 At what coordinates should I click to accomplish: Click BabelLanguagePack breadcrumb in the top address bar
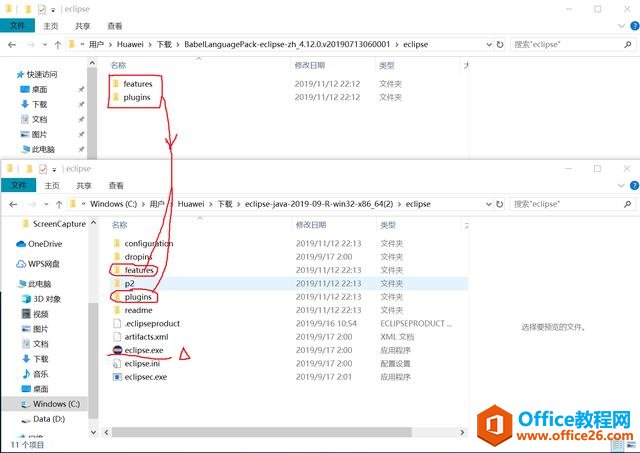point(287,44)
